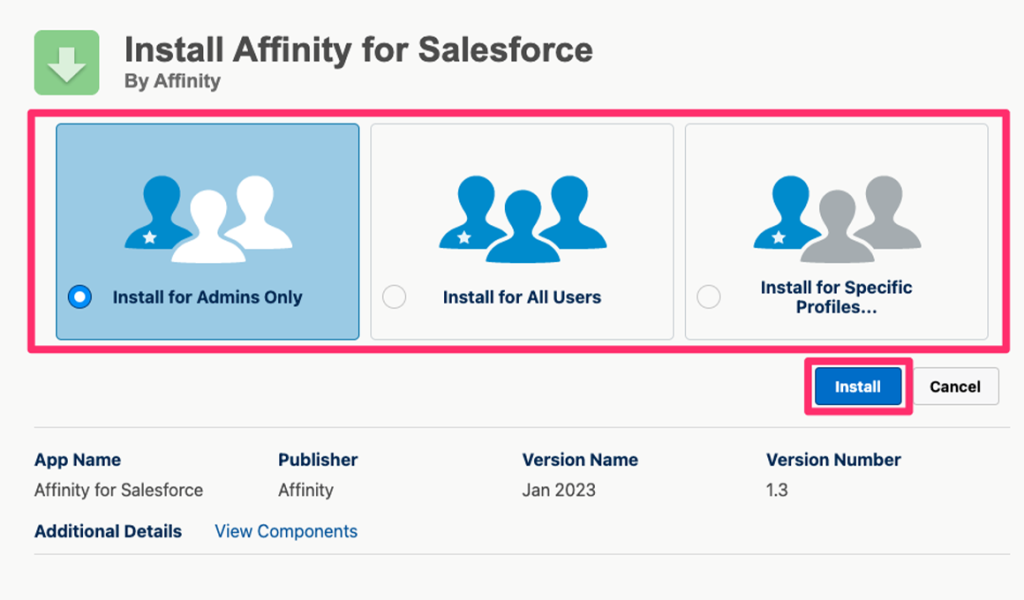Click the All Users people group icon
This screenshot has width=1024, height=600.
click(522, 219)
